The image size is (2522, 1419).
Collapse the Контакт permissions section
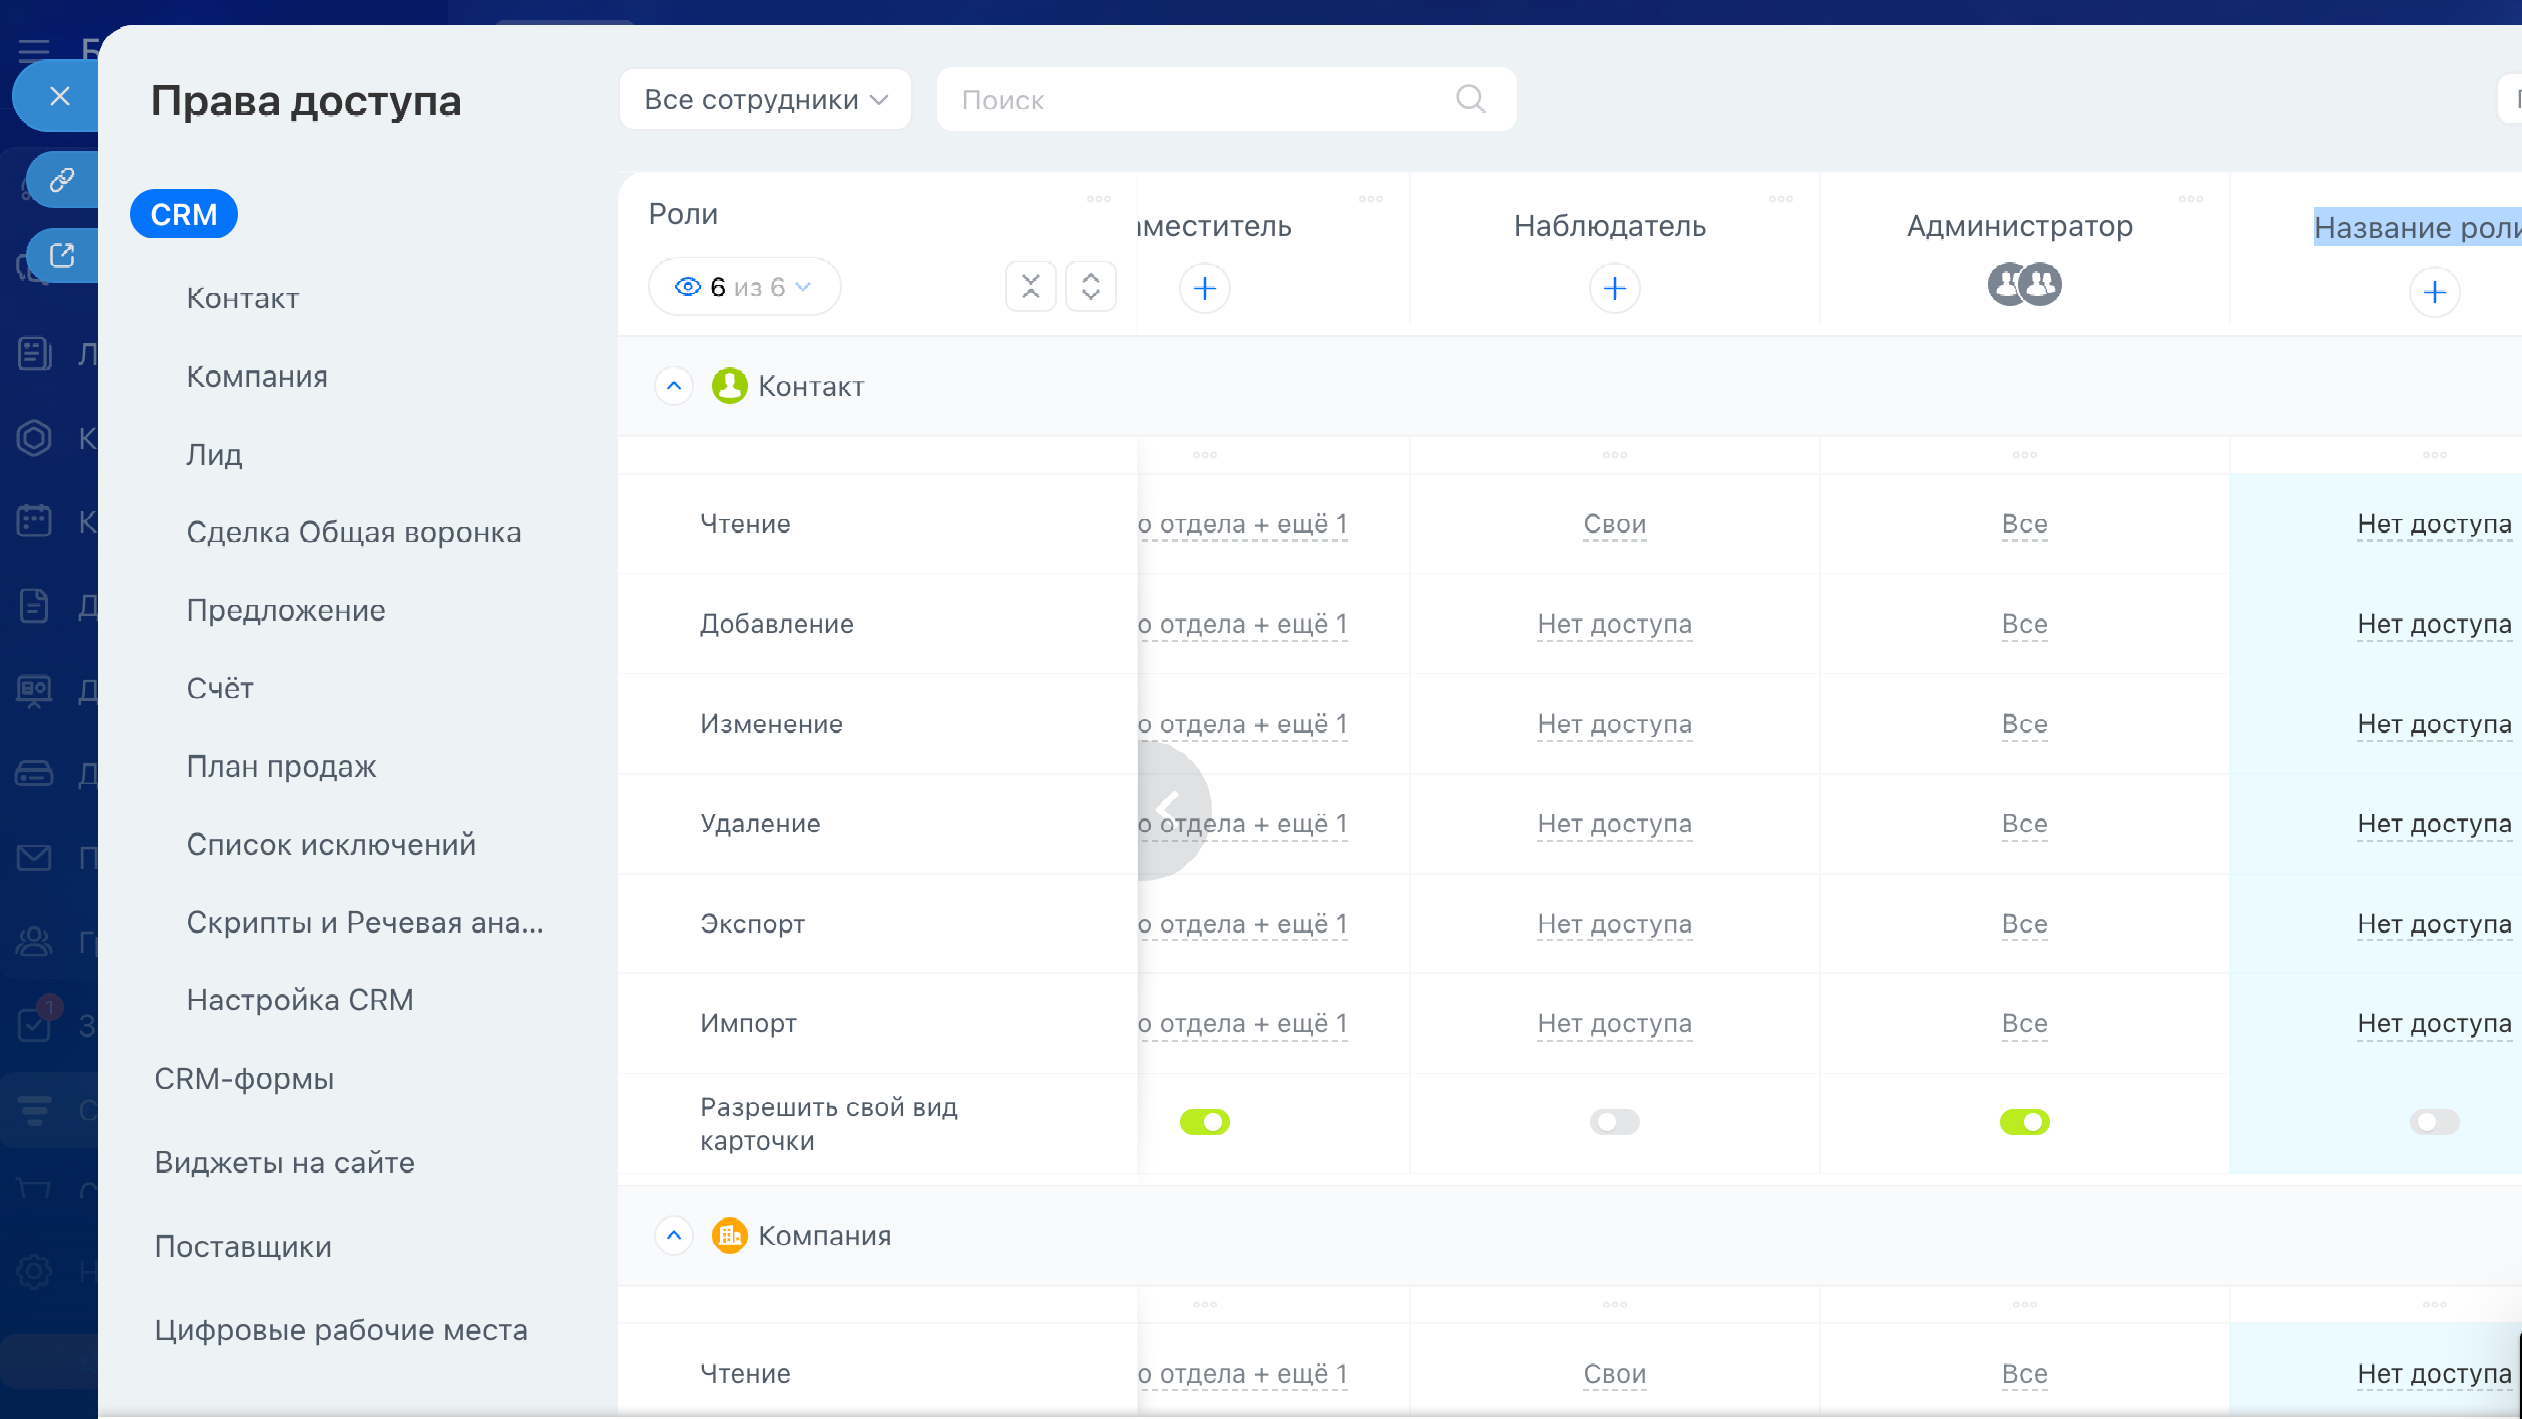674,386
